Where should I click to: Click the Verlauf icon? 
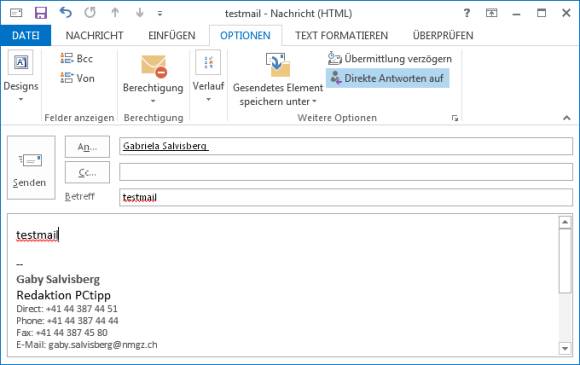click(x=208, y=62)
